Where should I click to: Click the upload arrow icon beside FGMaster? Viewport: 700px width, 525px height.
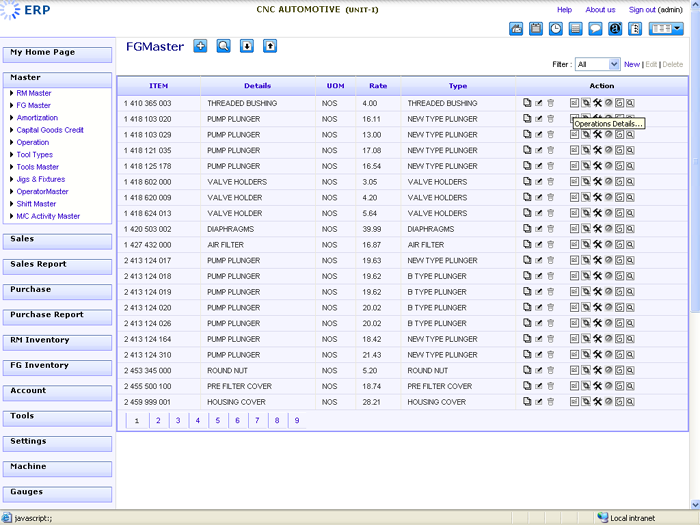click(270, 46)
